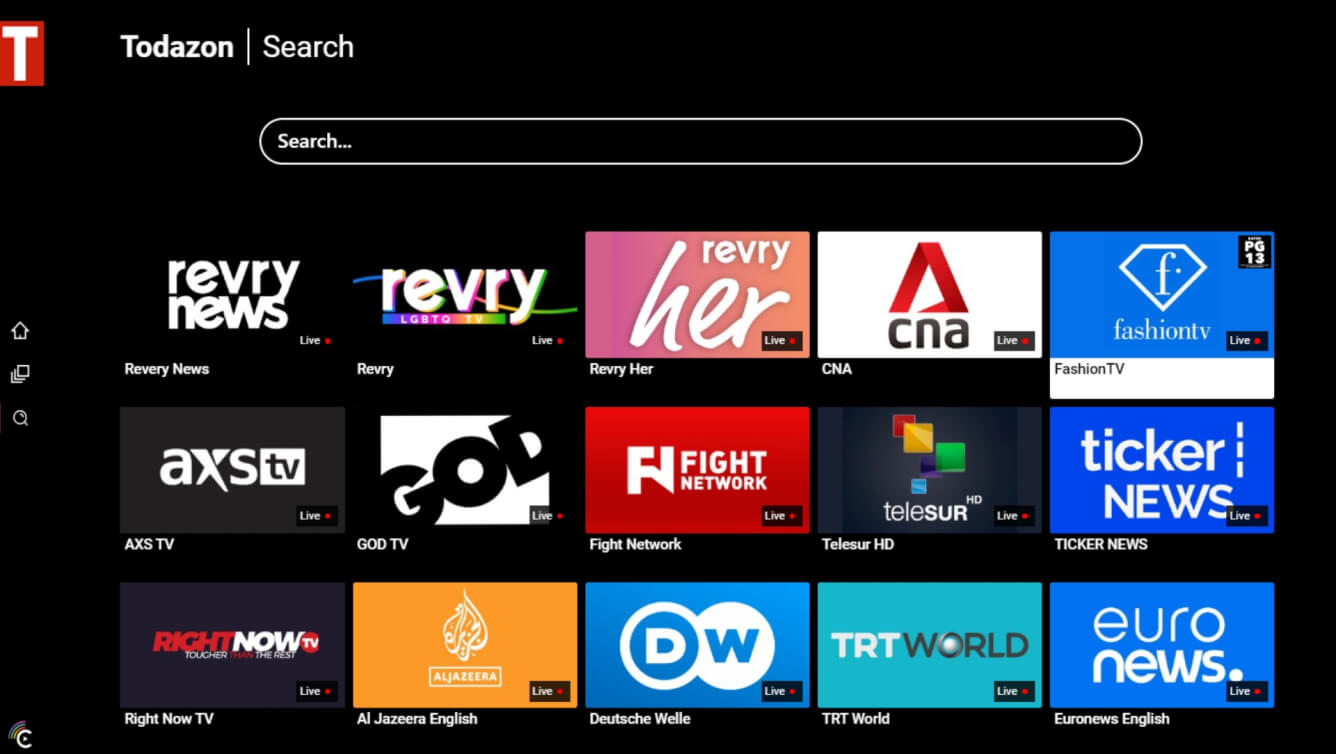Click the PG 13 rating badge on FashionTV
This screenshot has height=754, width=1336.
coord(1253,252)
